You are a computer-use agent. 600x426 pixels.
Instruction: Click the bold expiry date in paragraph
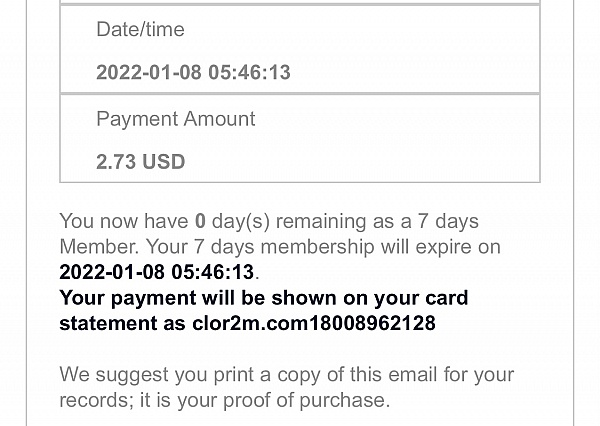(157, 272)
